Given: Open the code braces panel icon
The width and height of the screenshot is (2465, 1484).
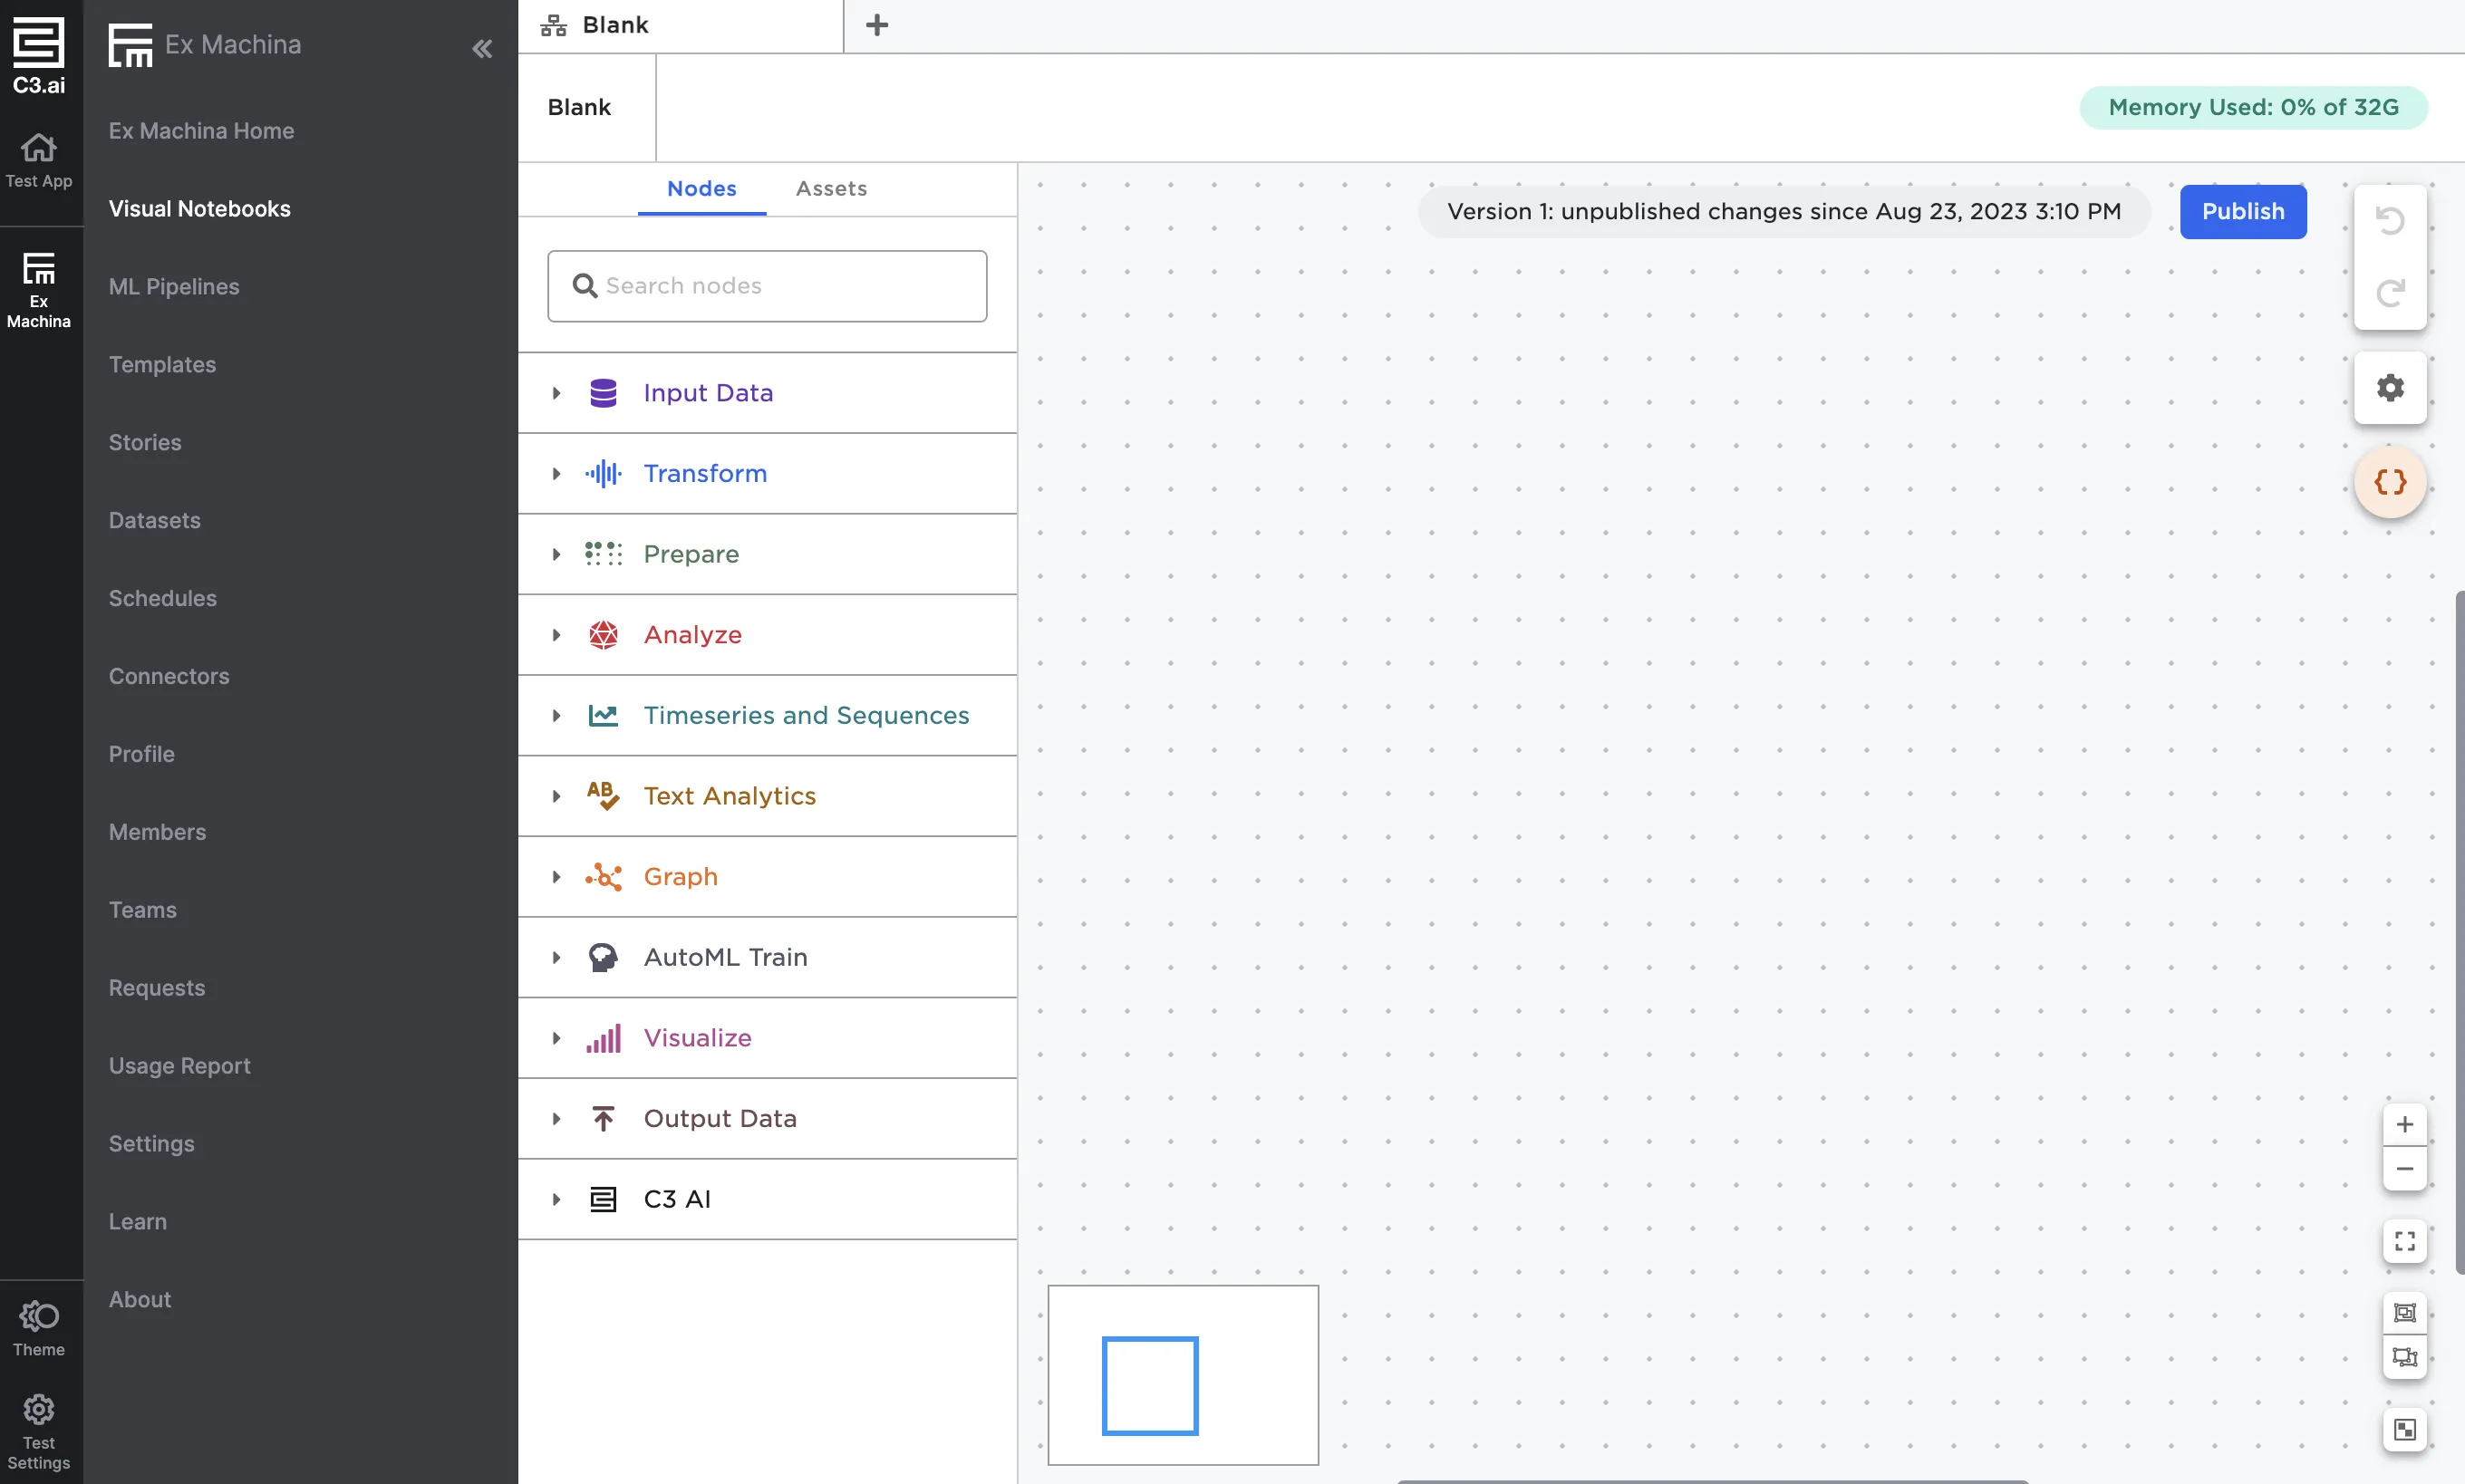Looking at the screenshot, I should pyautogui.click(x=2389, y=482).
